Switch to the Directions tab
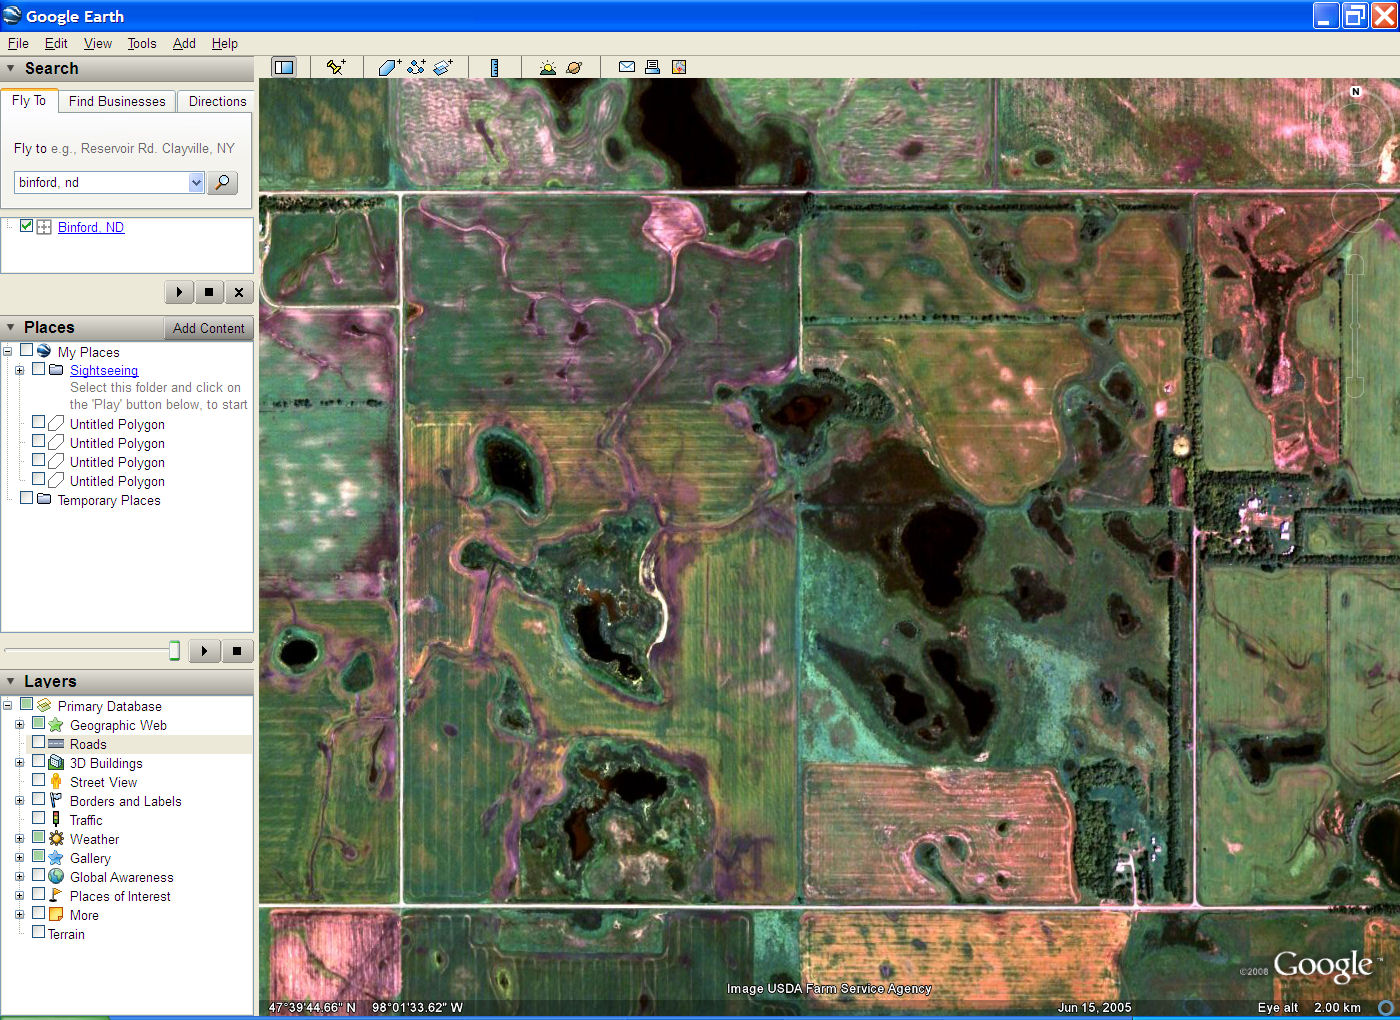The height and width of the screenshot is (1020, 1400). (x=217, y=101)
